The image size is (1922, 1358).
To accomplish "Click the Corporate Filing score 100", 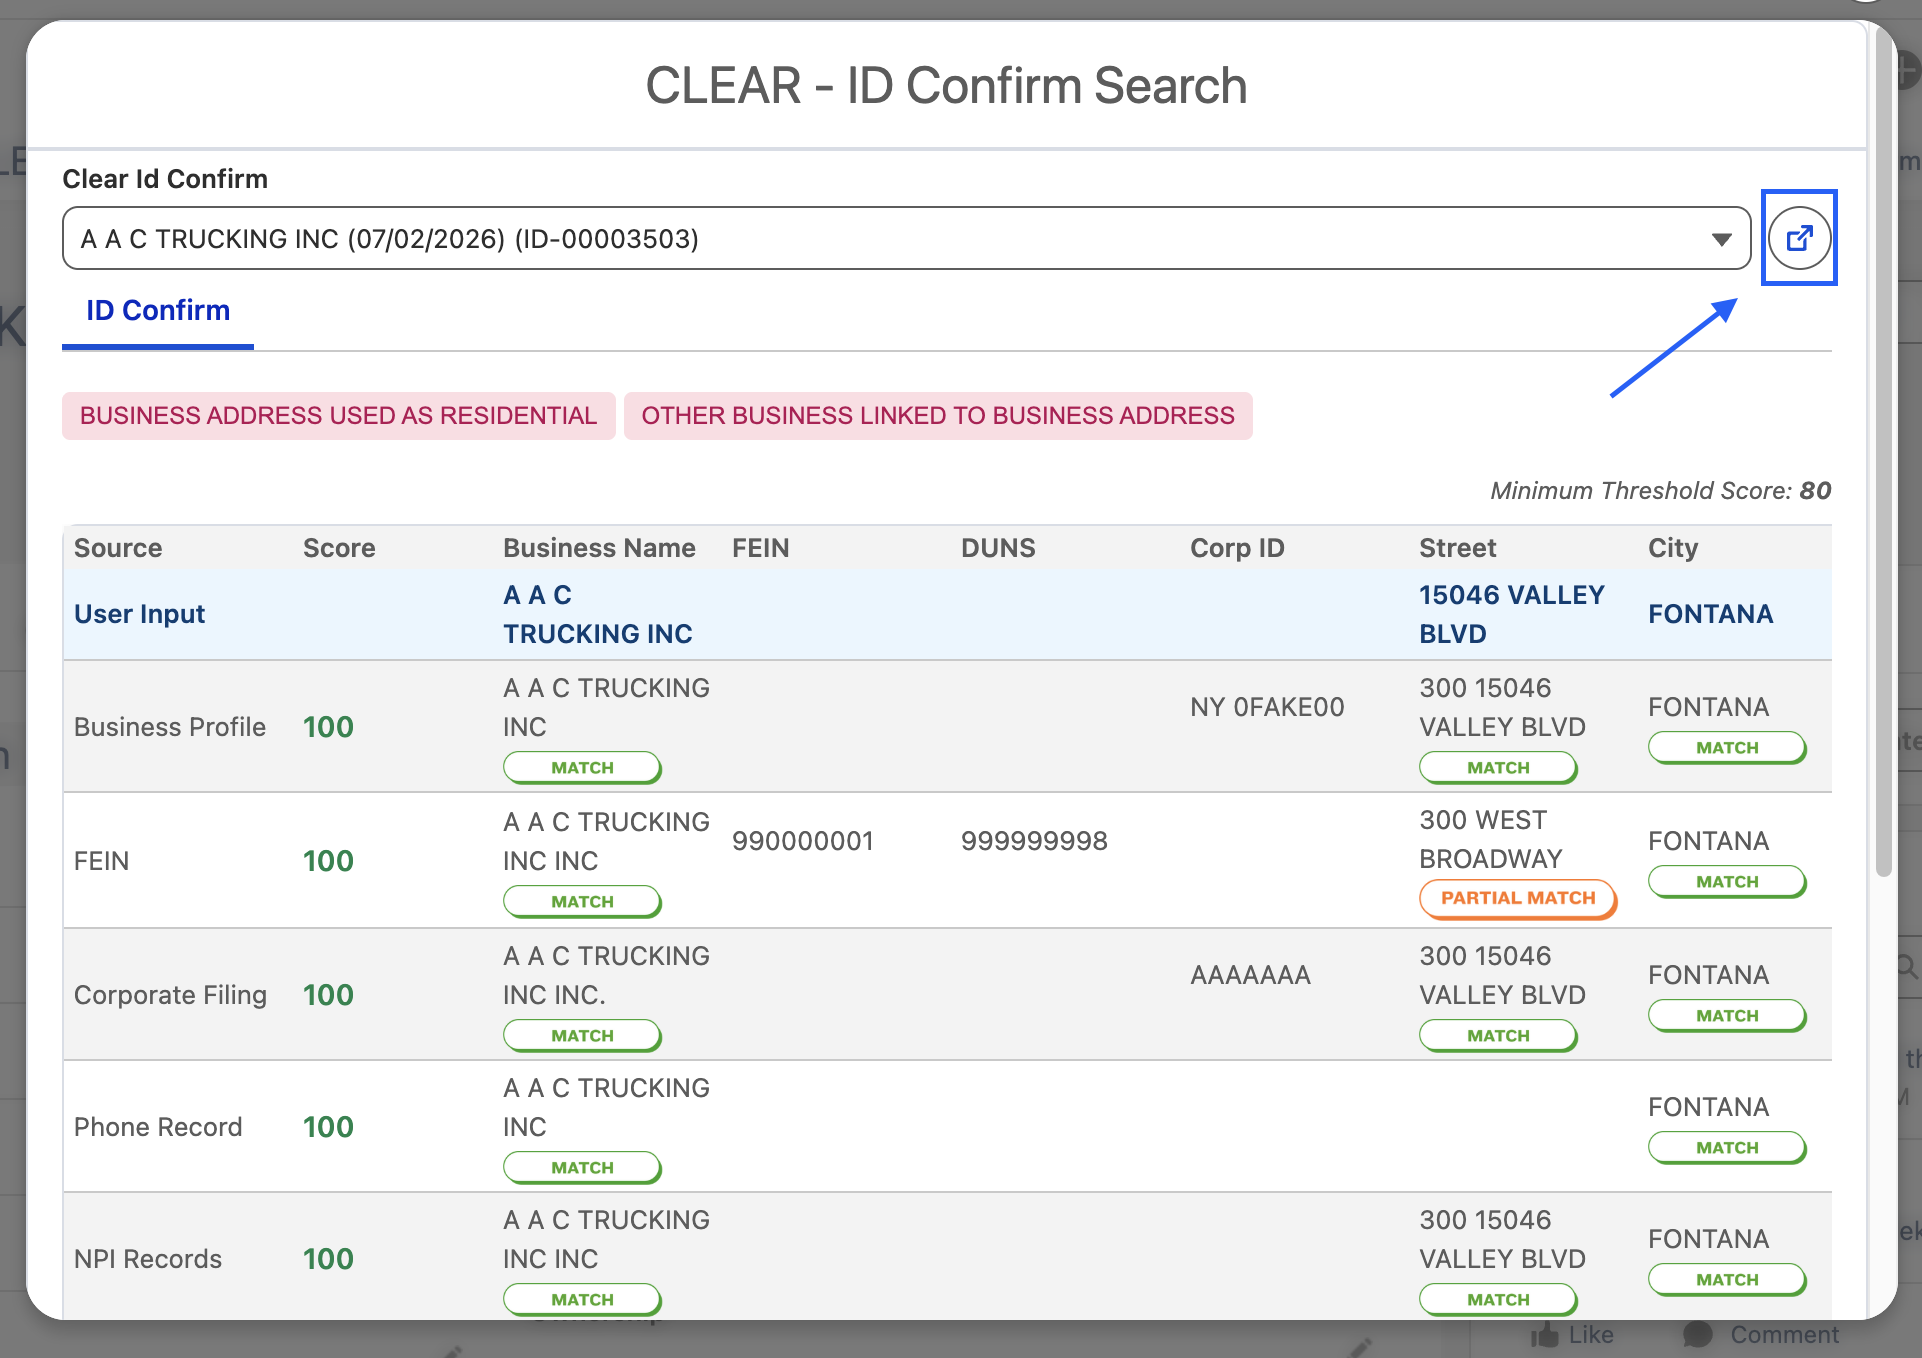I will point(328,995).
